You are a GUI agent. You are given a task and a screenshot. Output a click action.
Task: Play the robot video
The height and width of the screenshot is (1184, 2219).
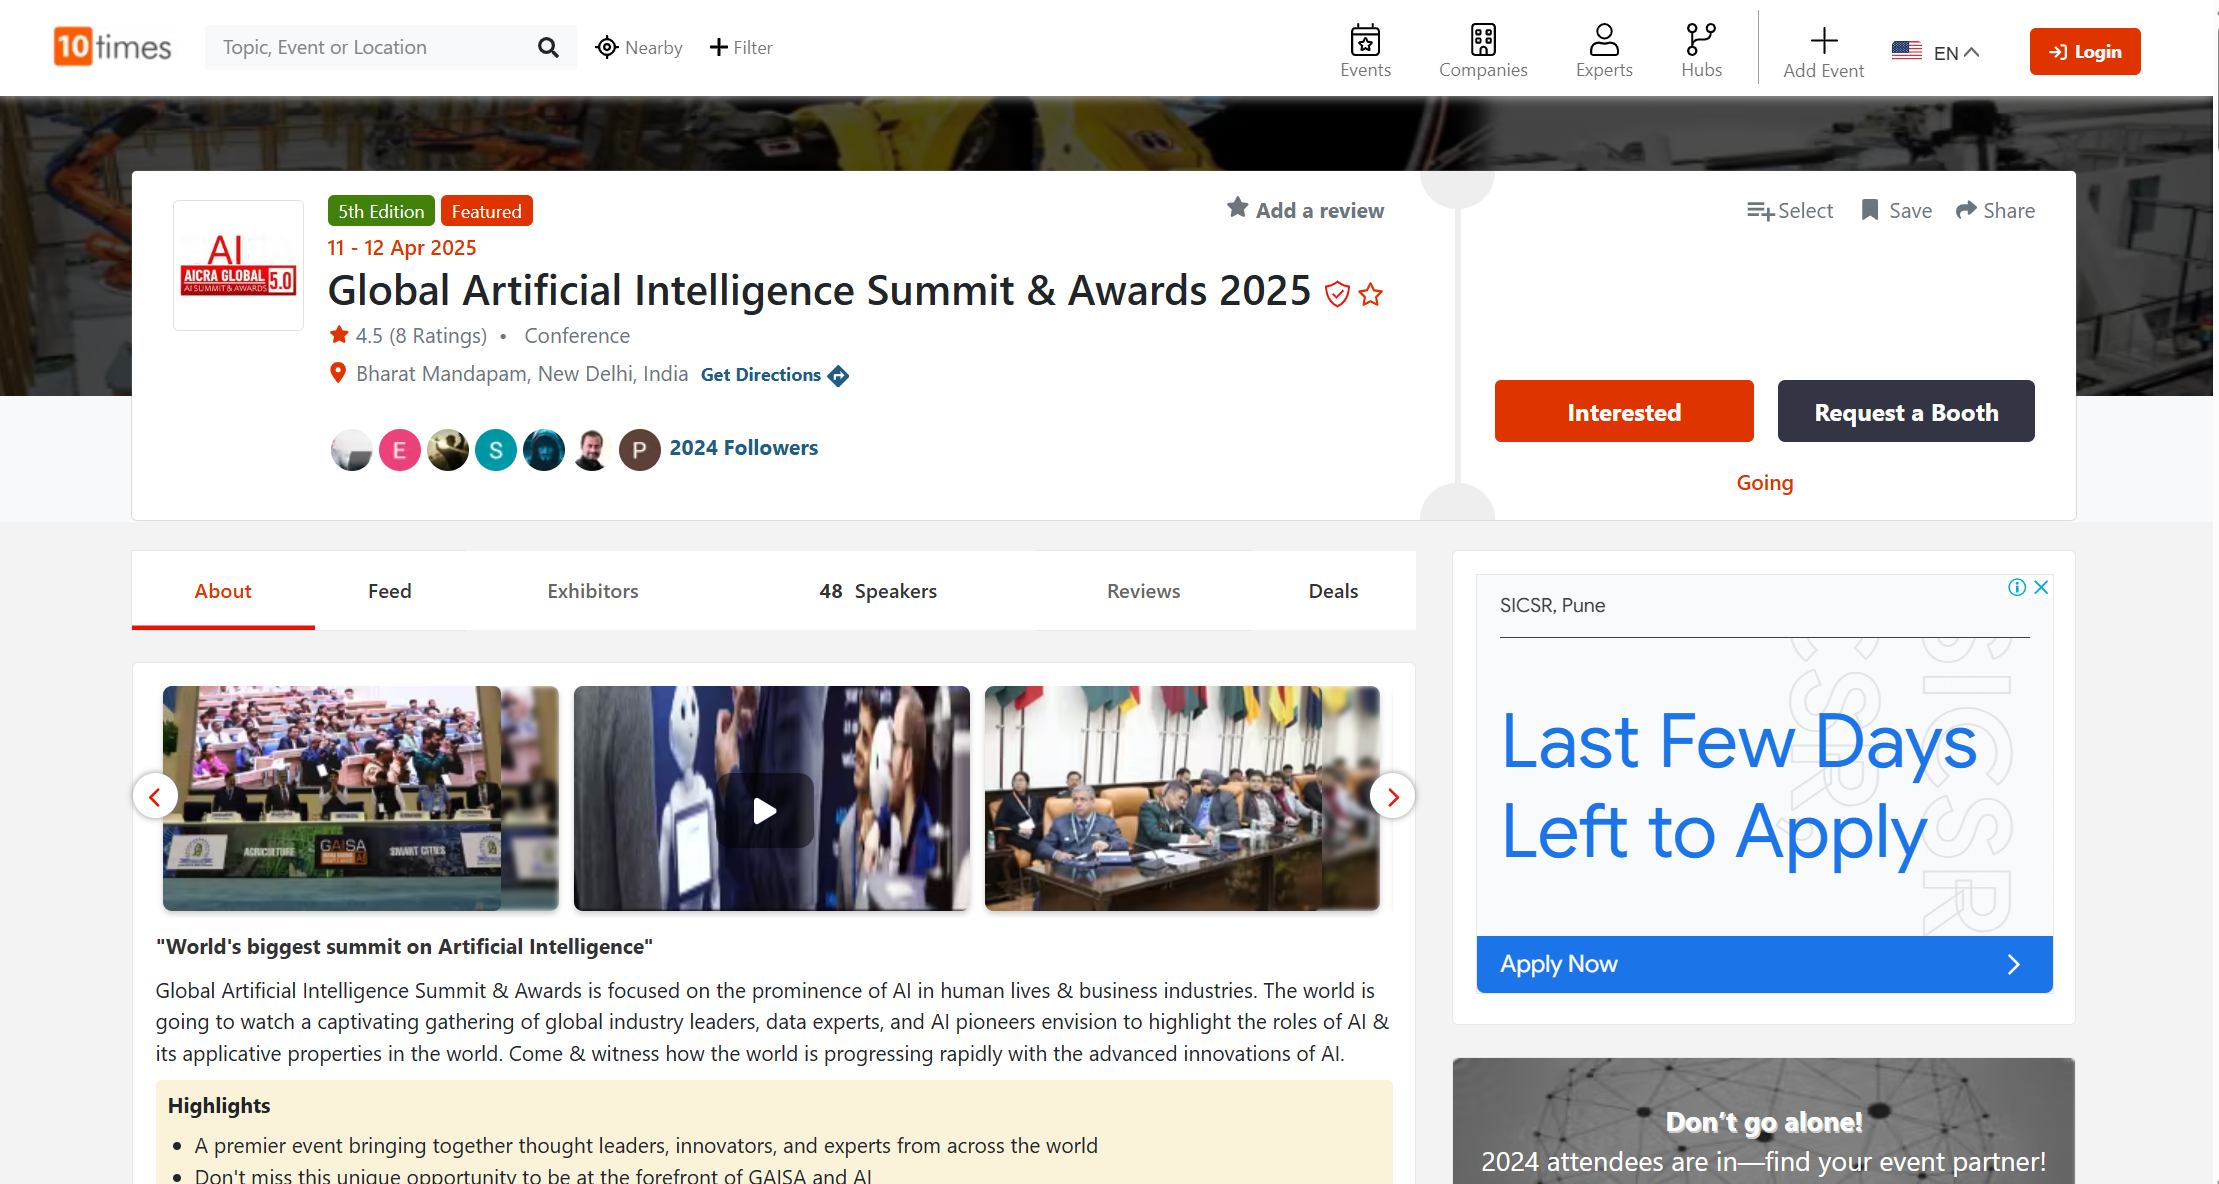[765, 810]
